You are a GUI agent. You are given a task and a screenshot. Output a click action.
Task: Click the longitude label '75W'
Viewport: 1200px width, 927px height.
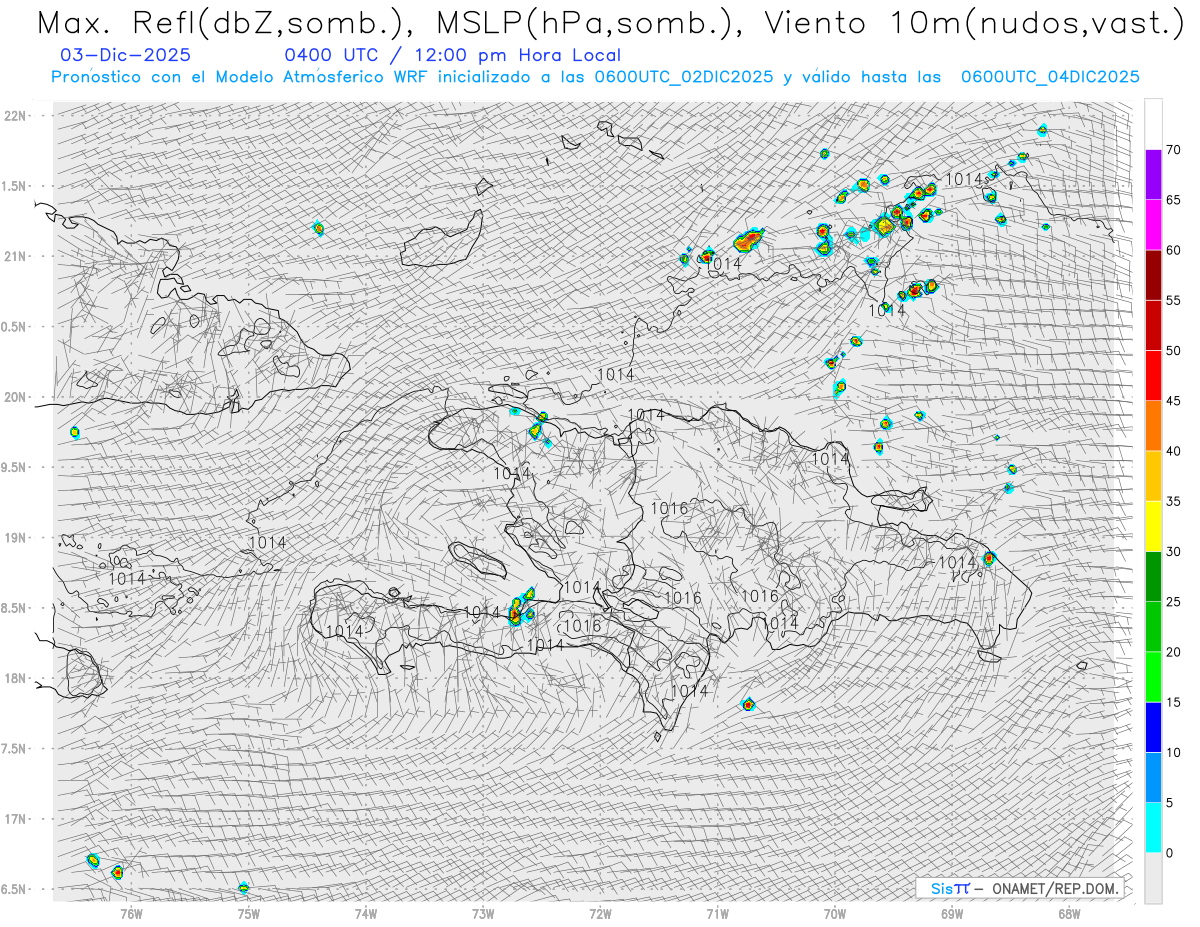(x=248, y=912)
